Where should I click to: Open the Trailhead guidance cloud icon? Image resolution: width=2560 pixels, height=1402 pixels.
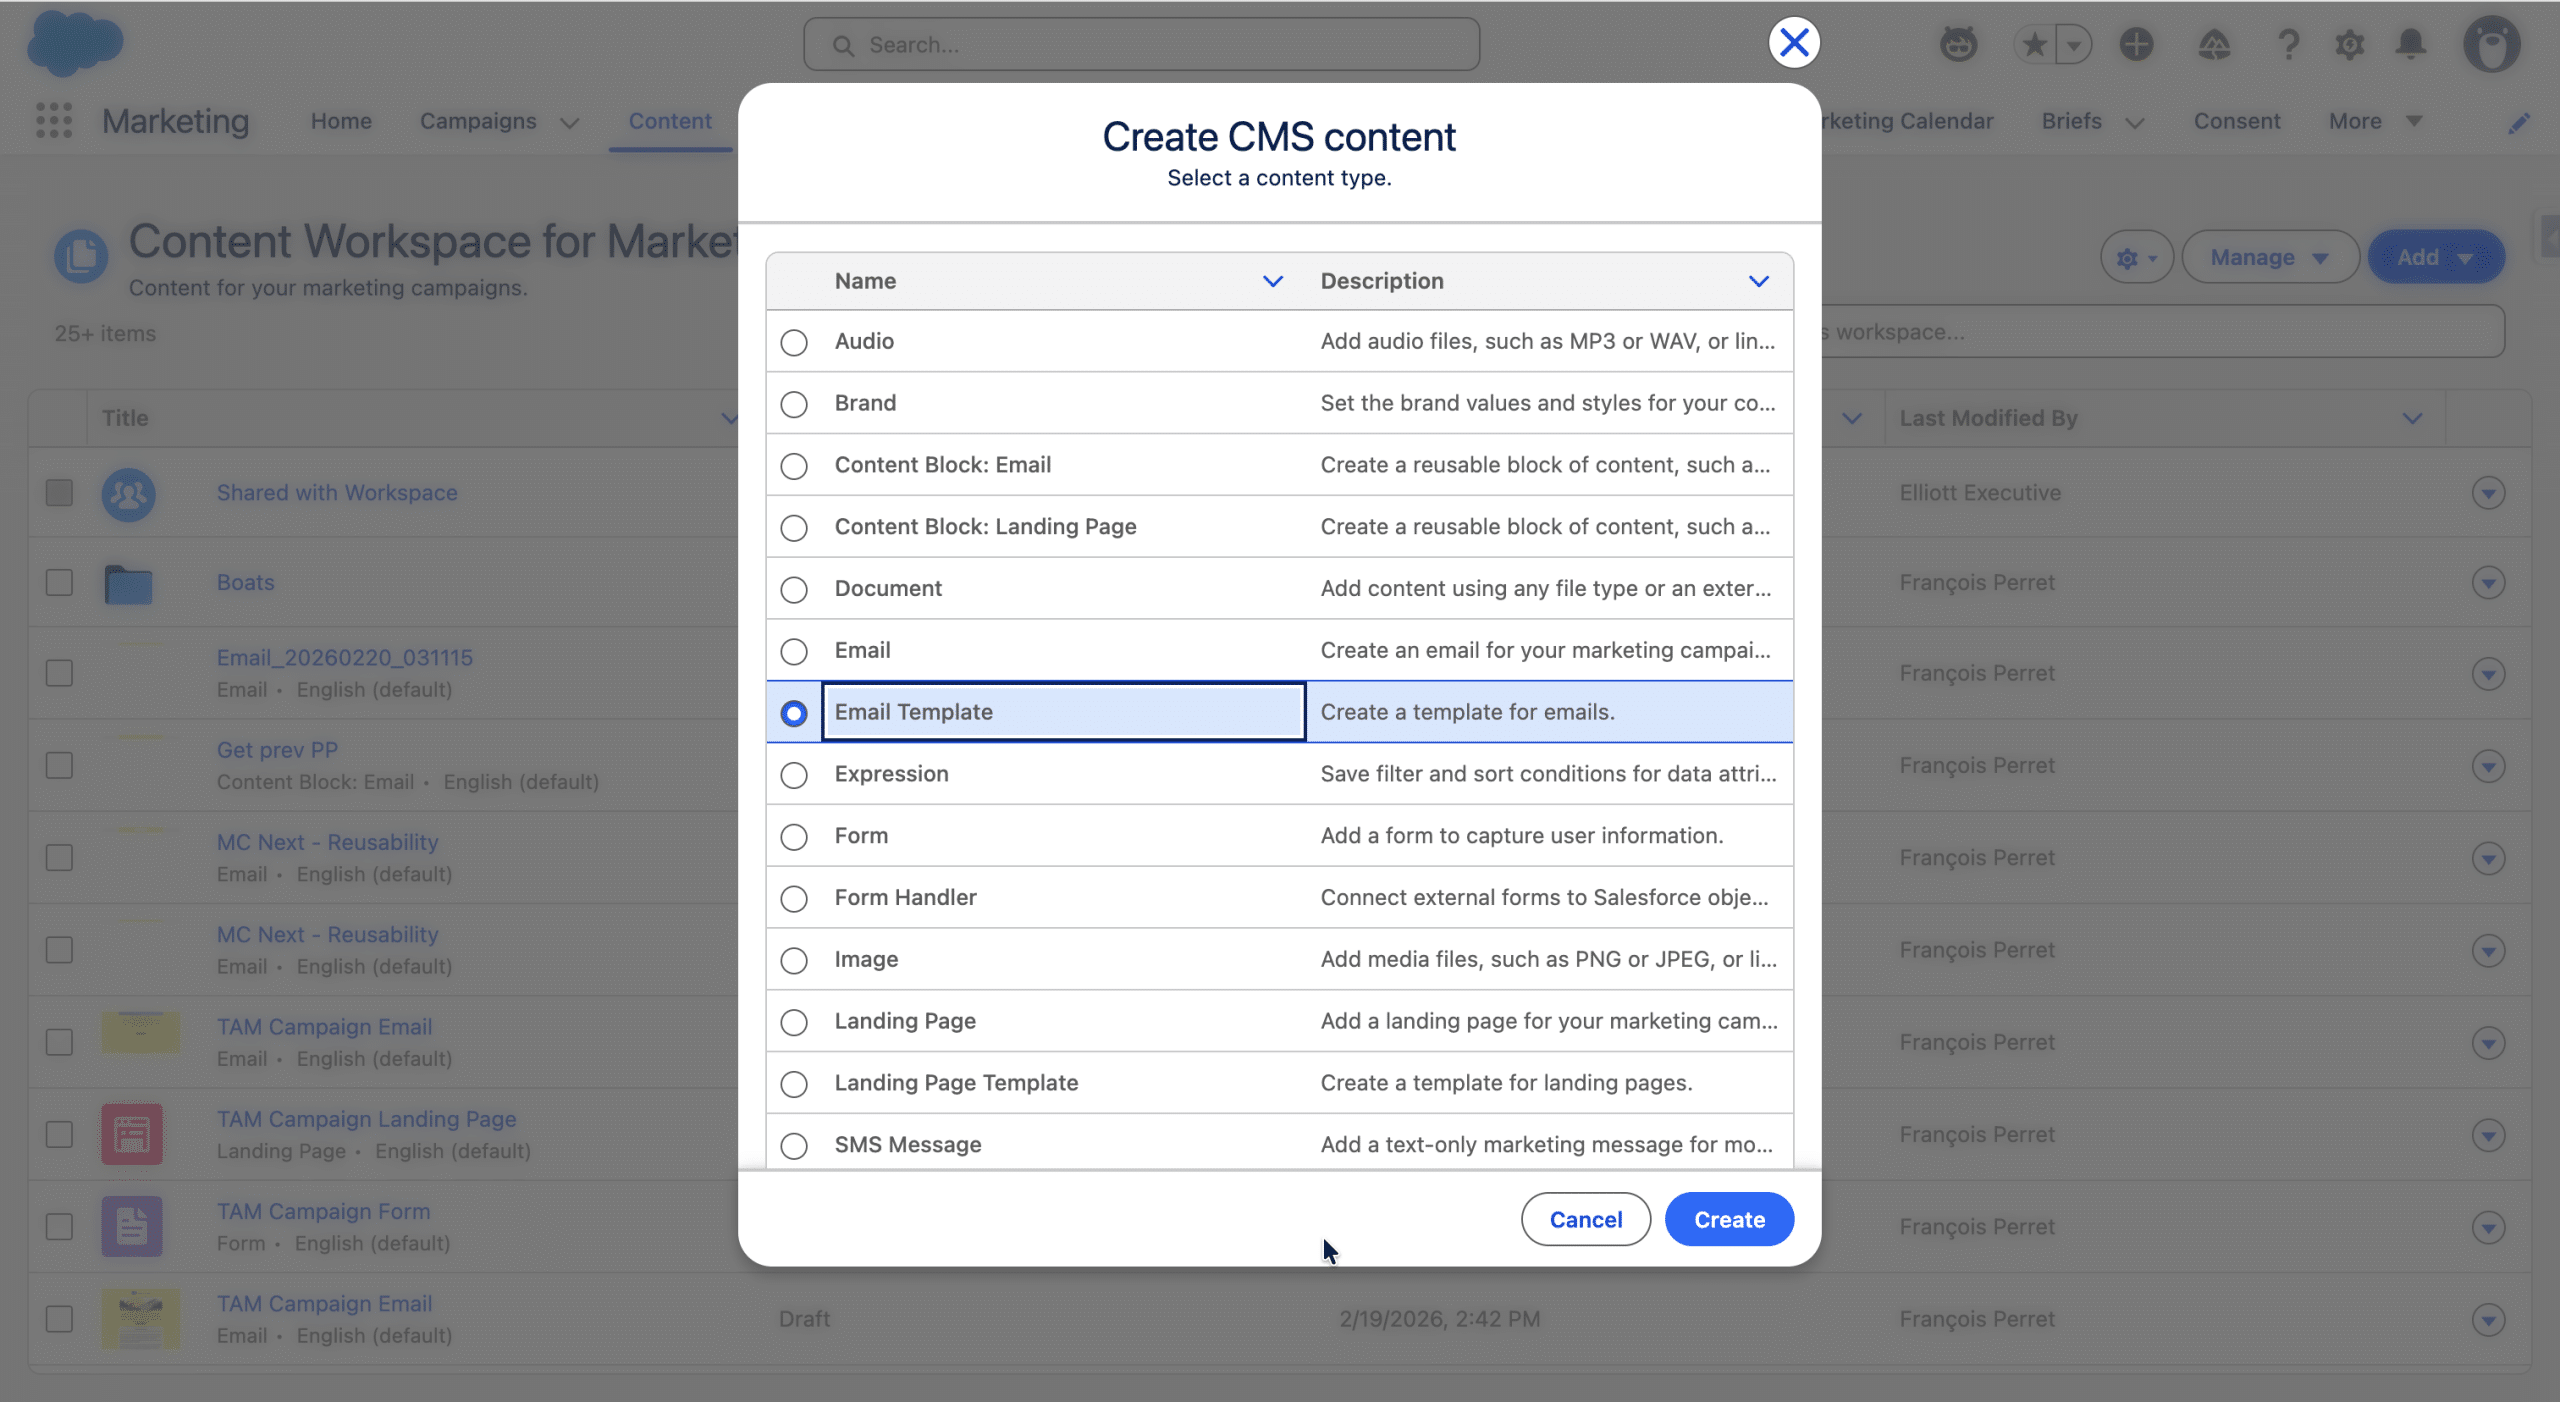click(2214, 44)
